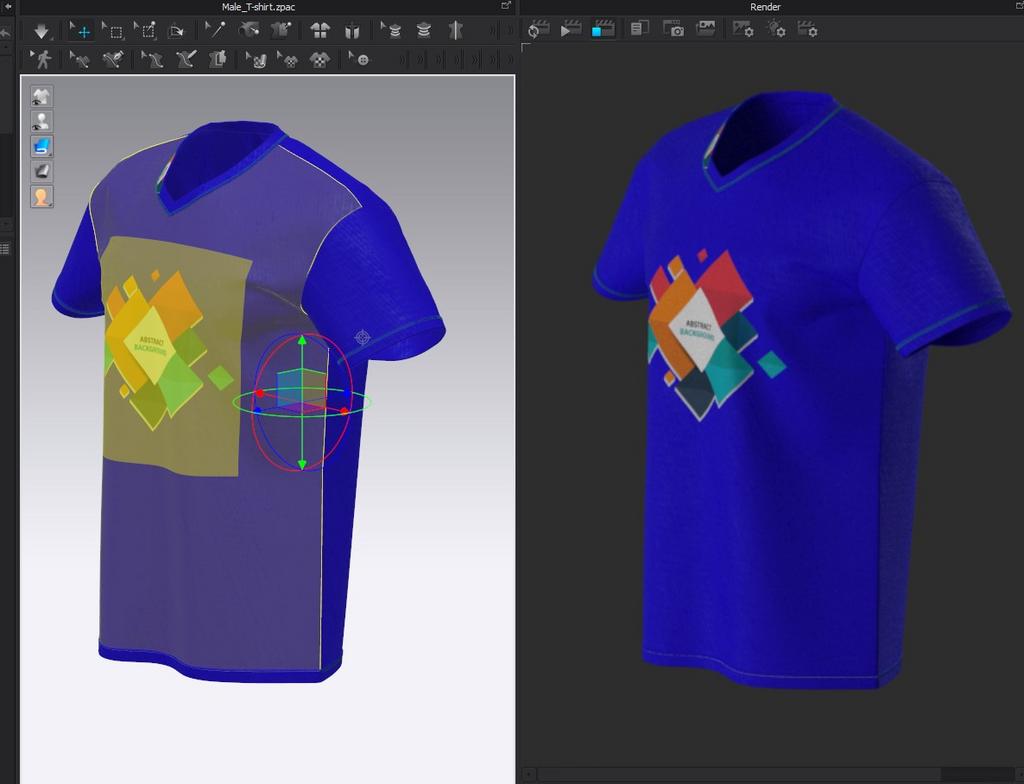Click the back arrow on left edge

coord(7,7)
